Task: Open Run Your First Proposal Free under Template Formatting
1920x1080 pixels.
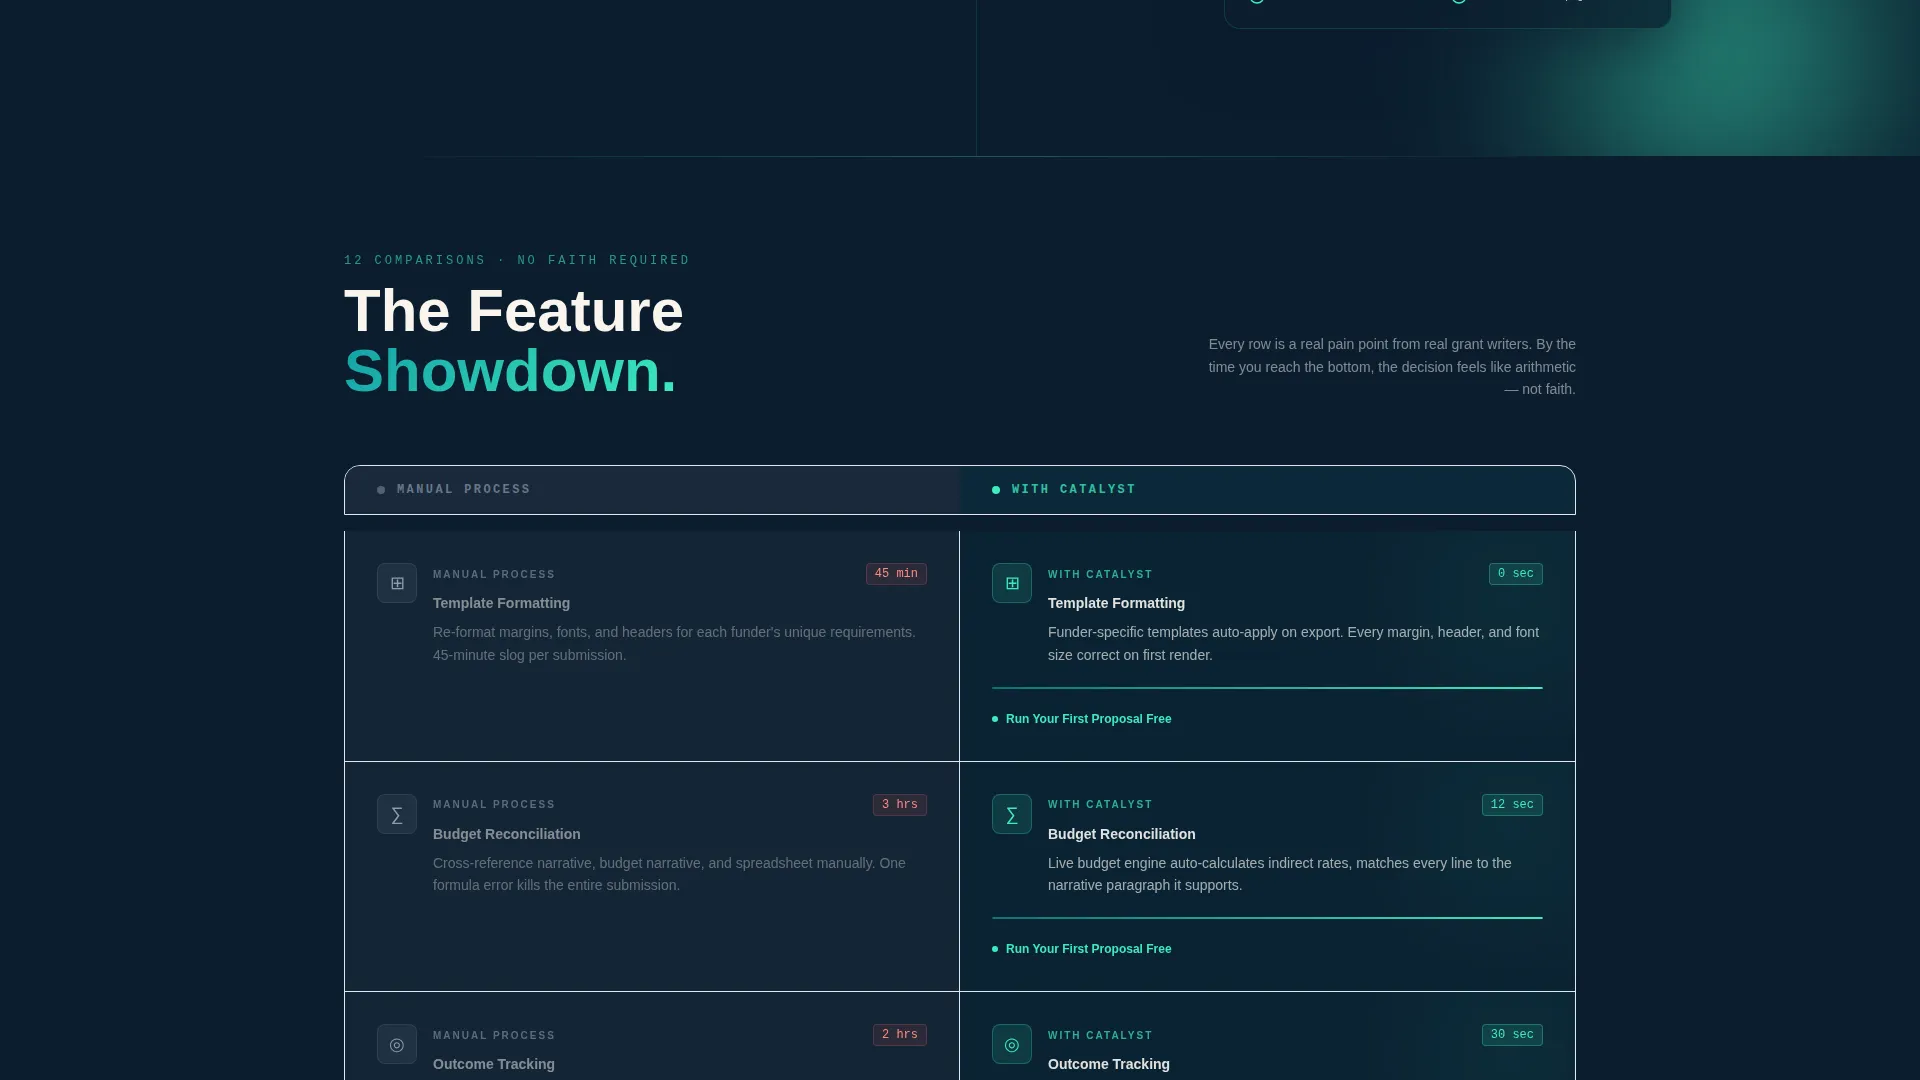Action: coord(1082,719)
